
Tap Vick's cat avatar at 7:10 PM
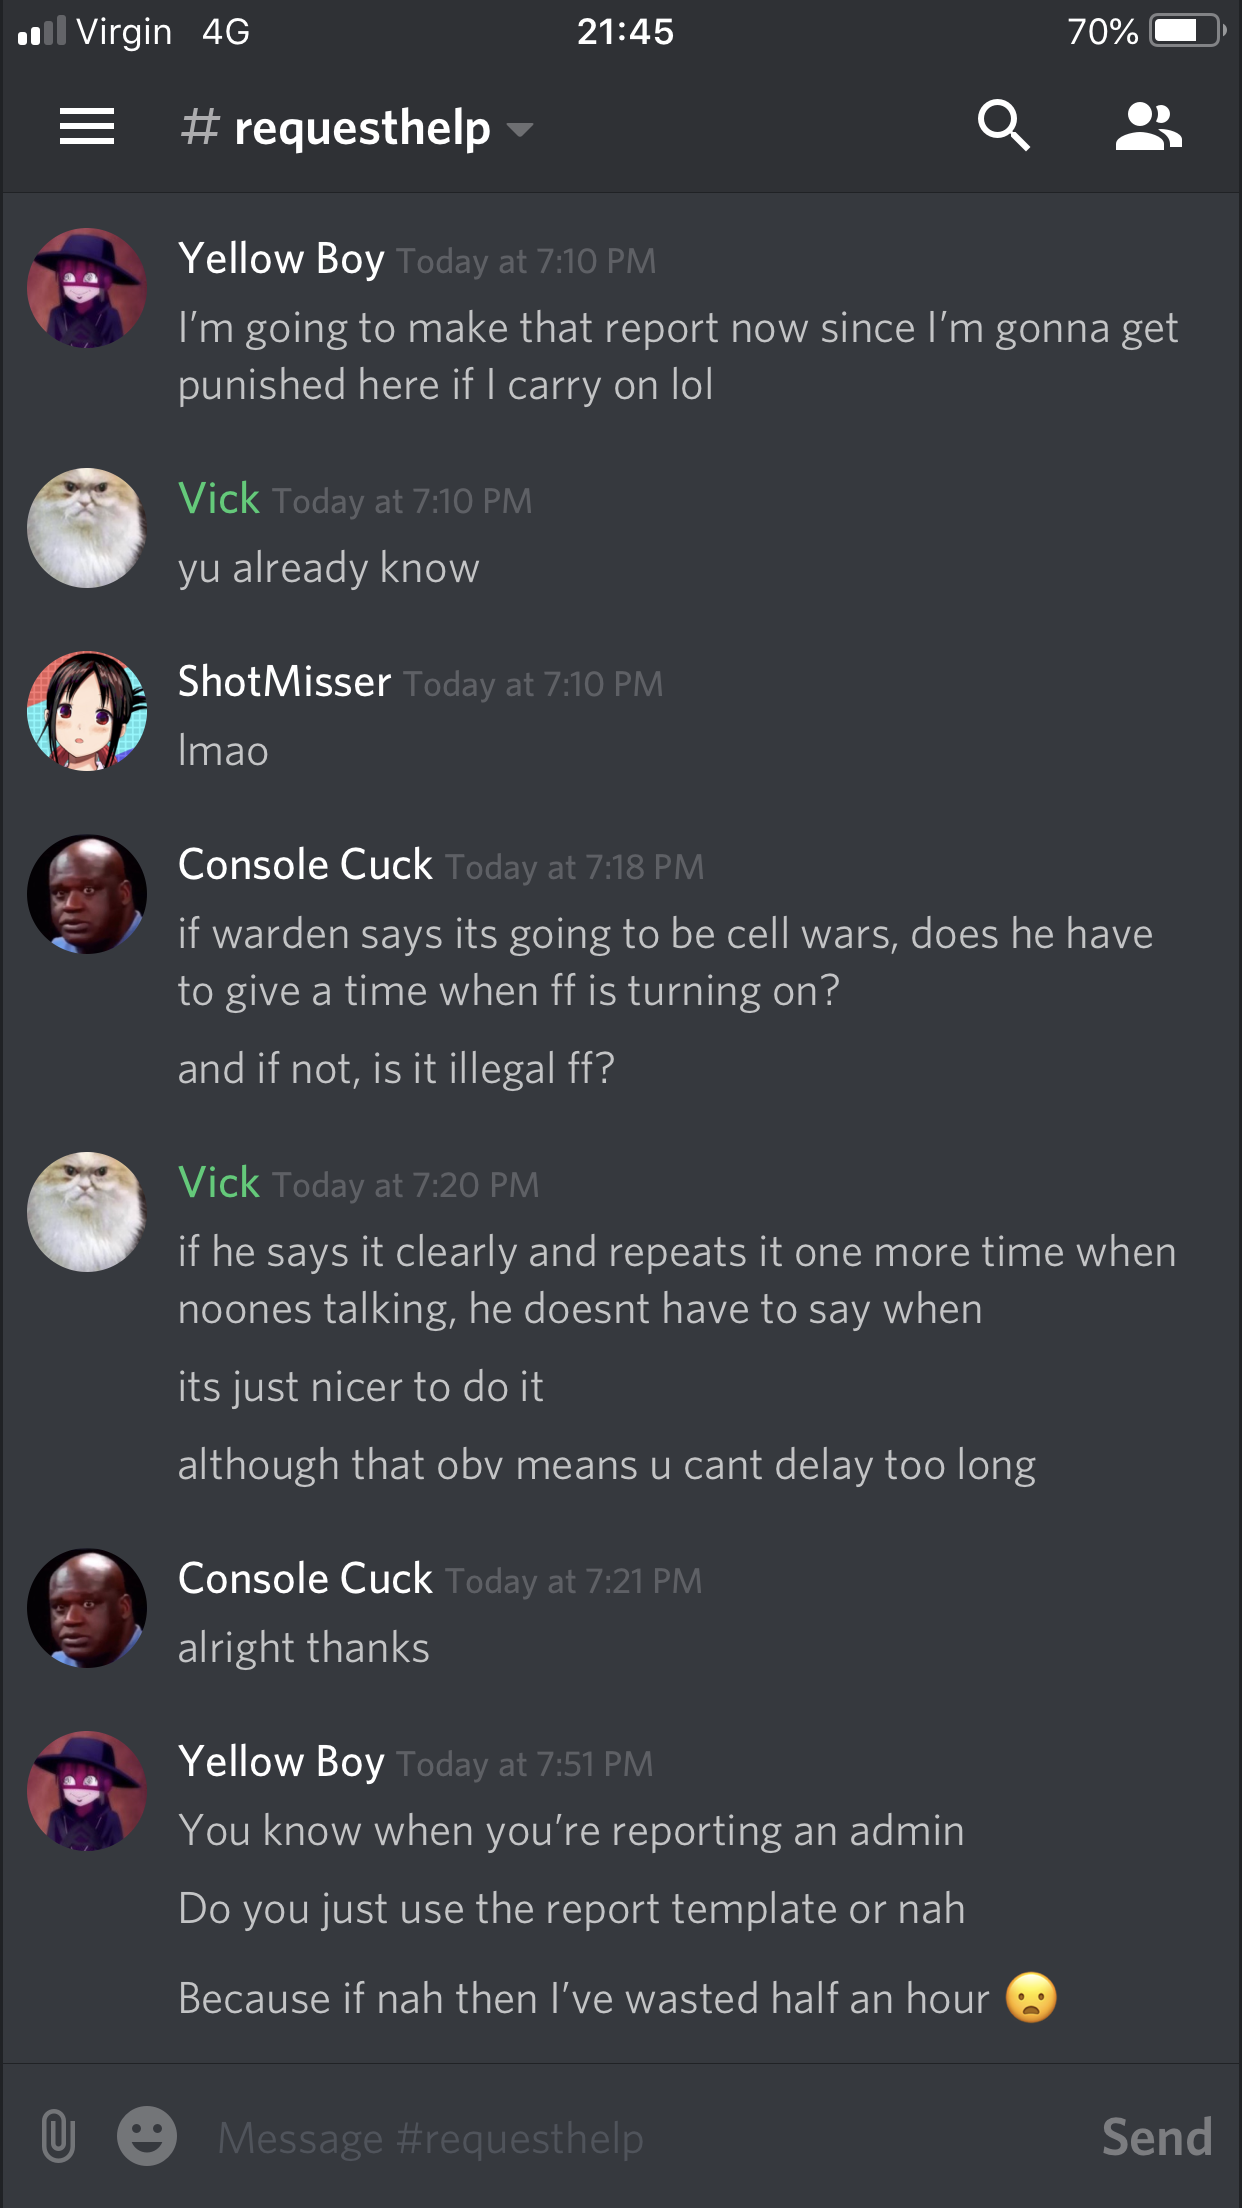(87, 528)
